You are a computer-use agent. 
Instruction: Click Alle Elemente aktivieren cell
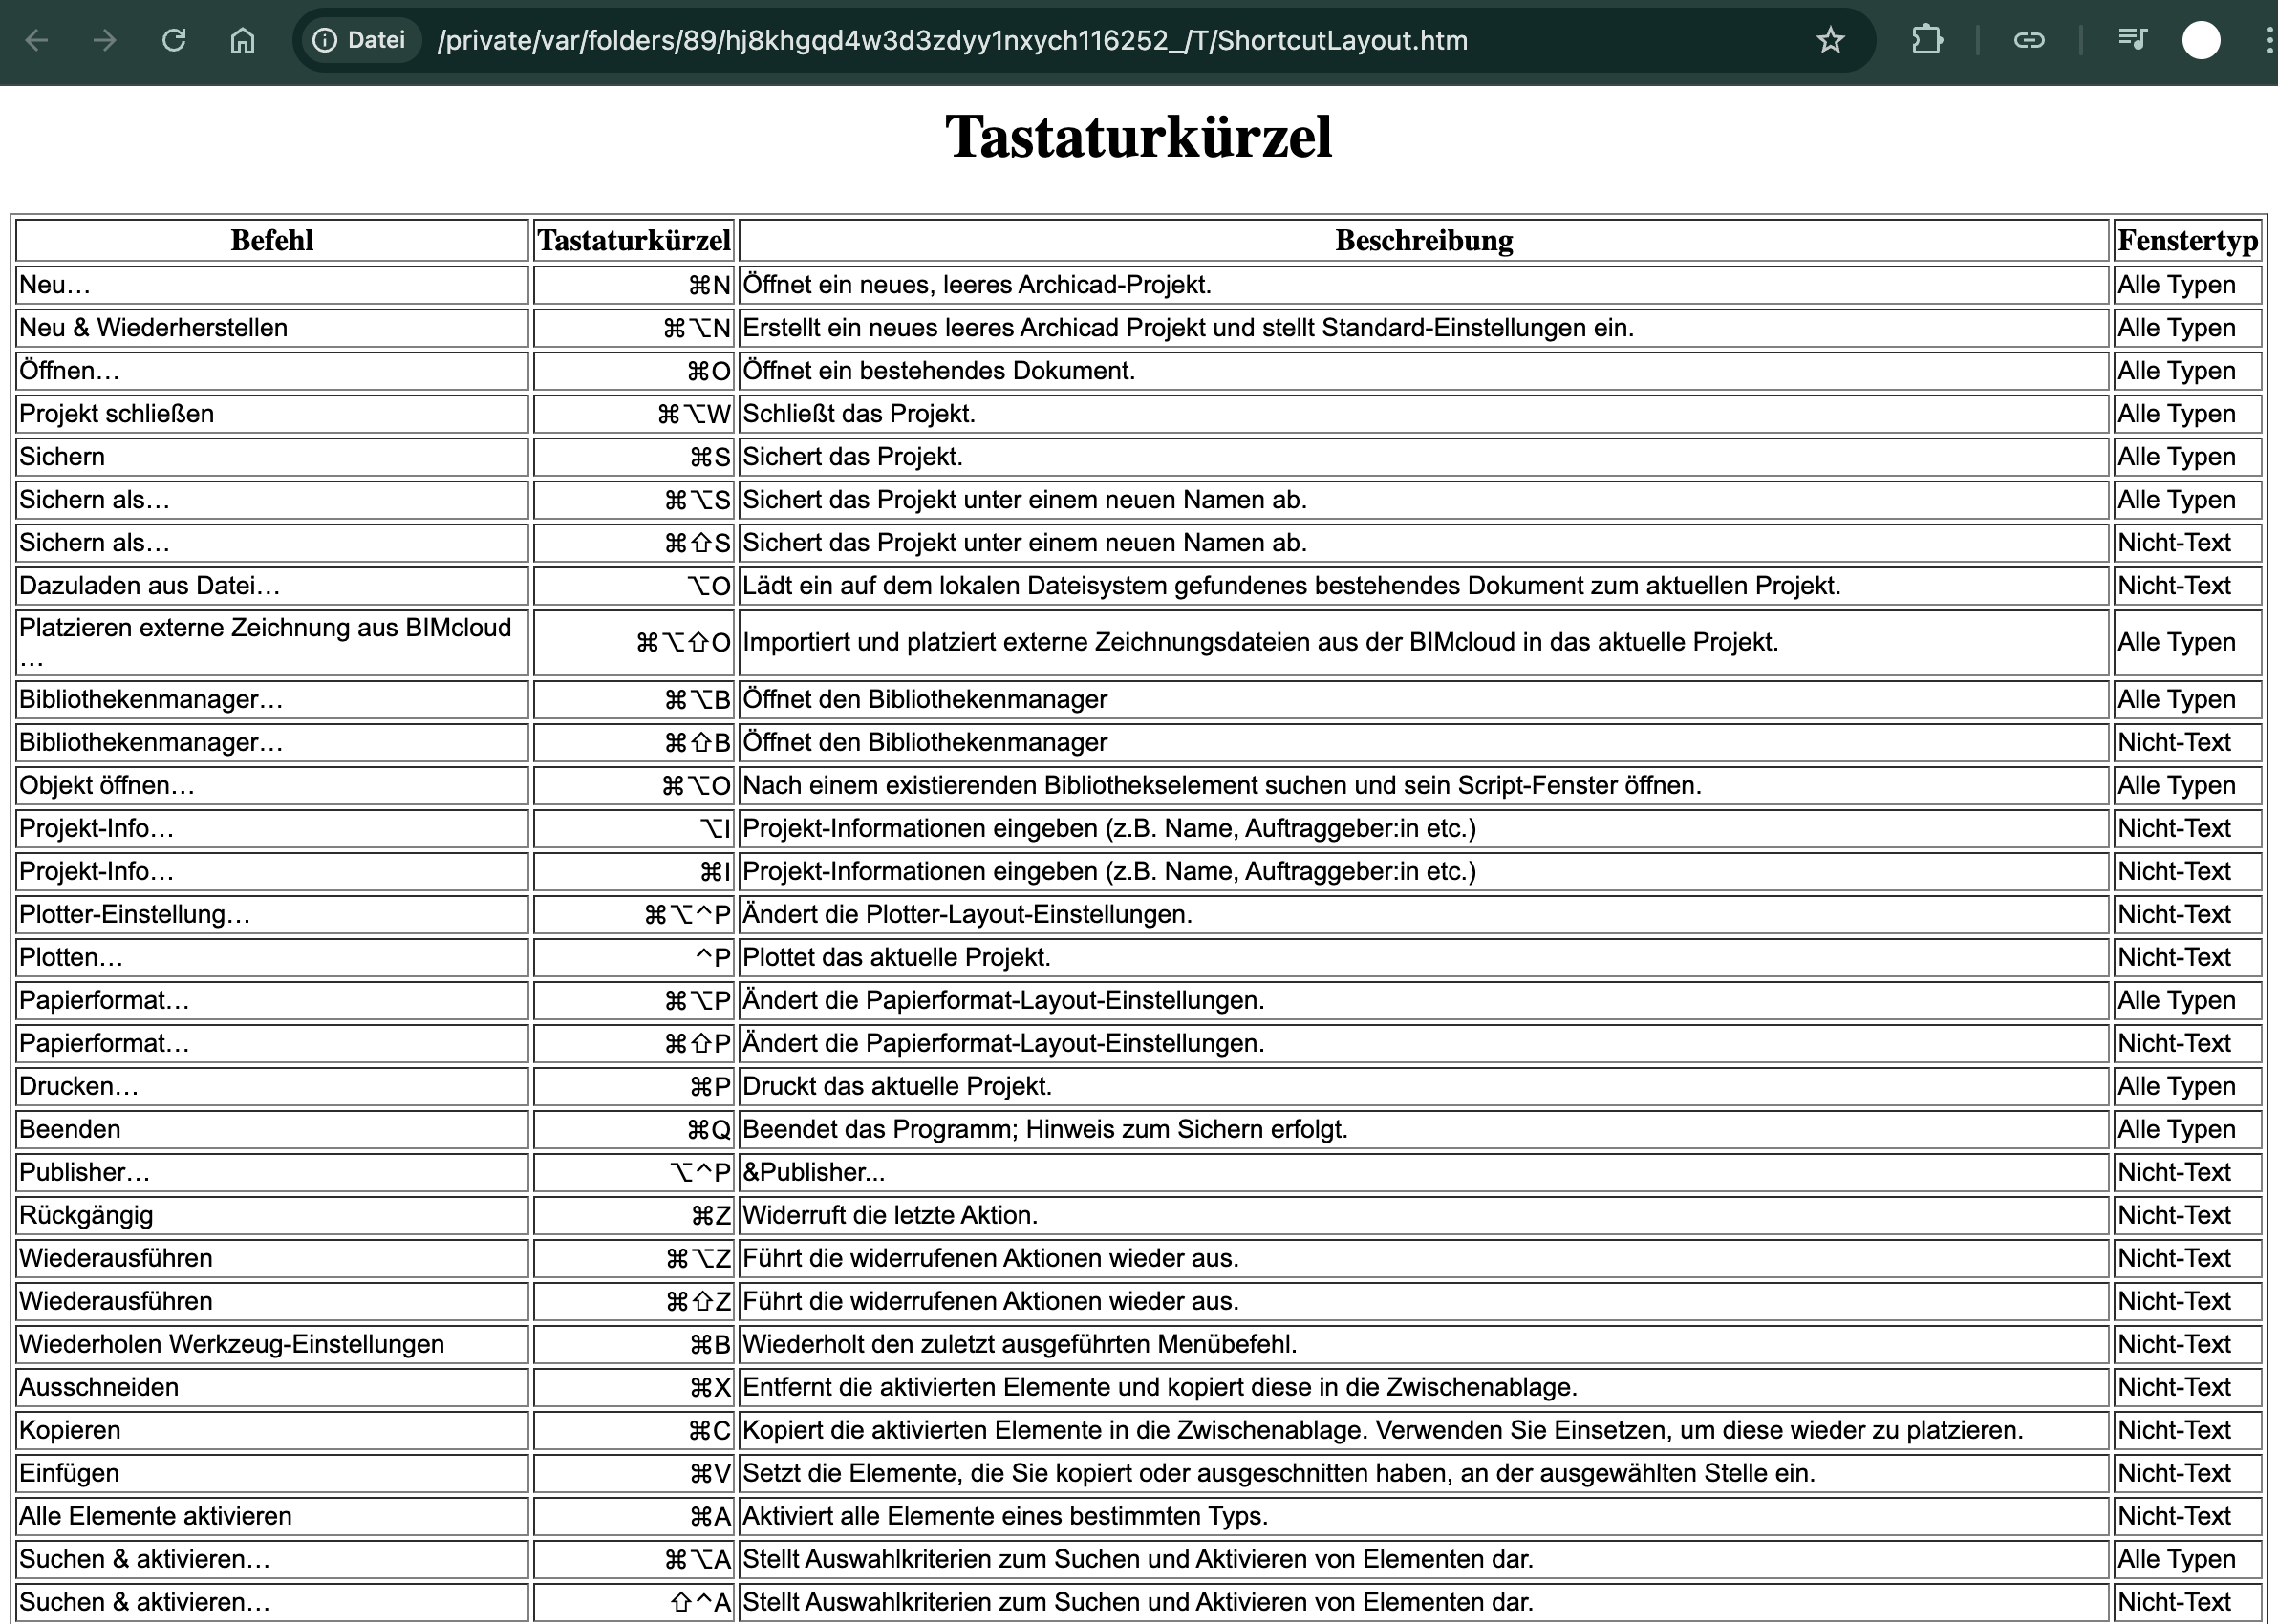click(x=272, y=1517)
